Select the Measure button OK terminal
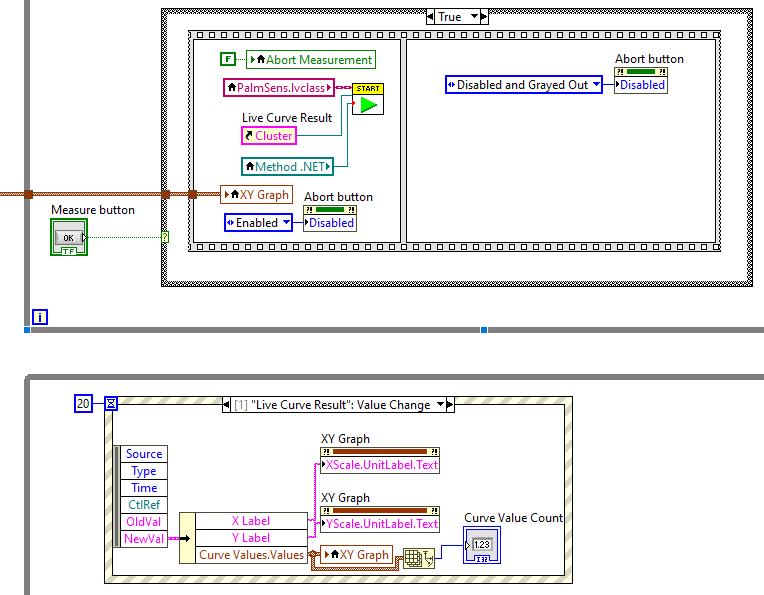Viewport: 764px width, 595px height. 68,237
